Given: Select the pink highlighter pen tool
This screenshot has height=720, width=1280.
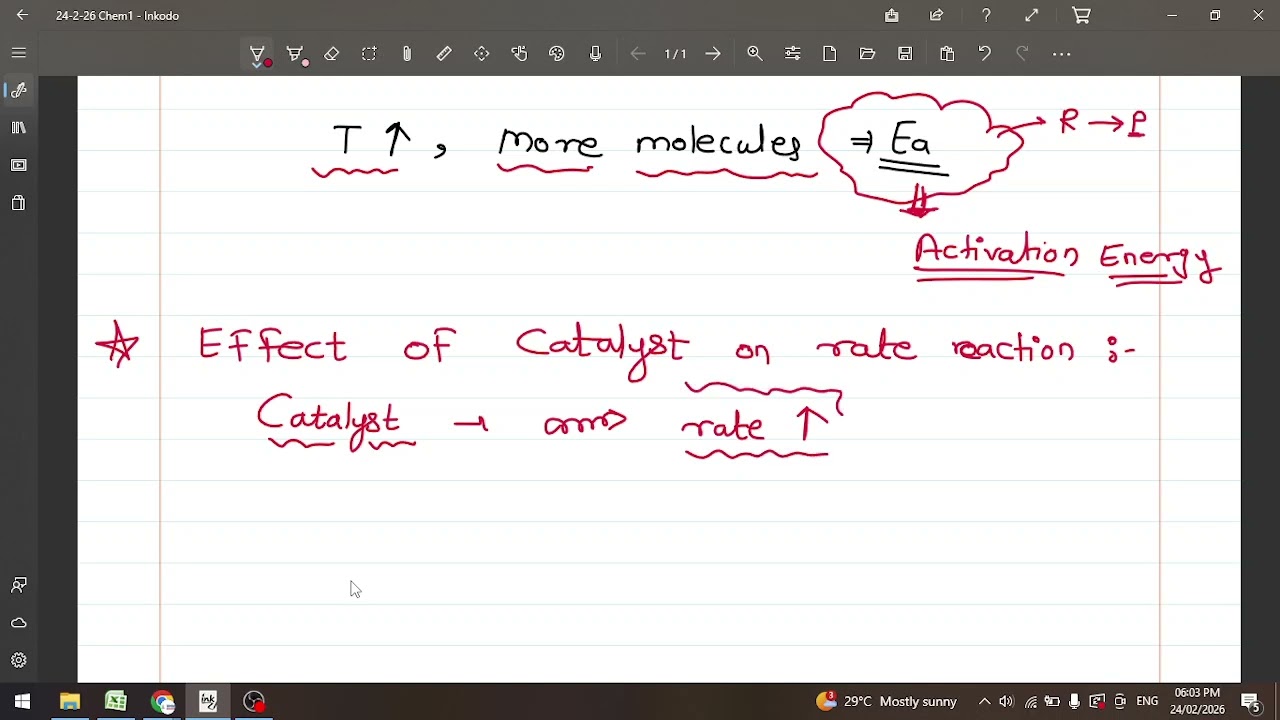Looking at the screenshot, I should (x=295, y=54).
